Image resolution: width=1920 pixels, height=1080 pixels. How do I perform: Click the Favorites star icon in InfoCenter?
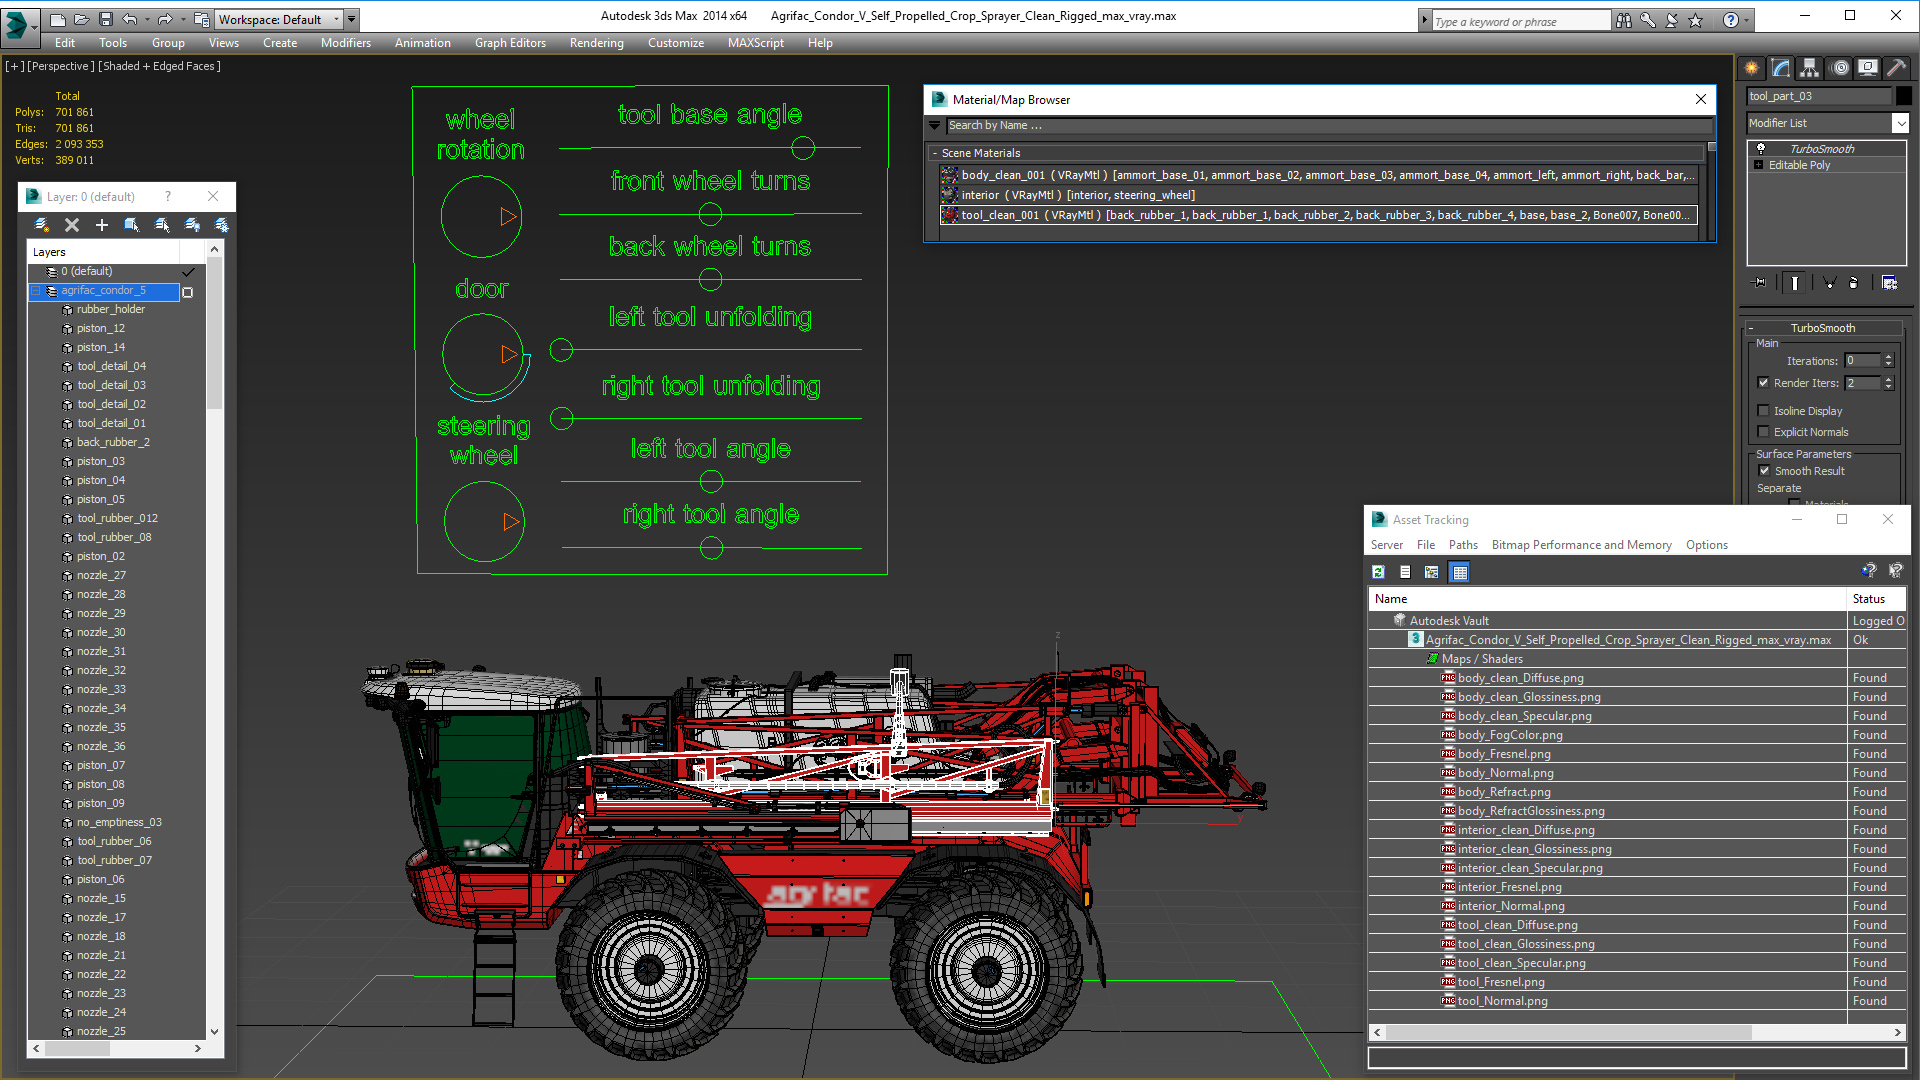click(1695, 20)
